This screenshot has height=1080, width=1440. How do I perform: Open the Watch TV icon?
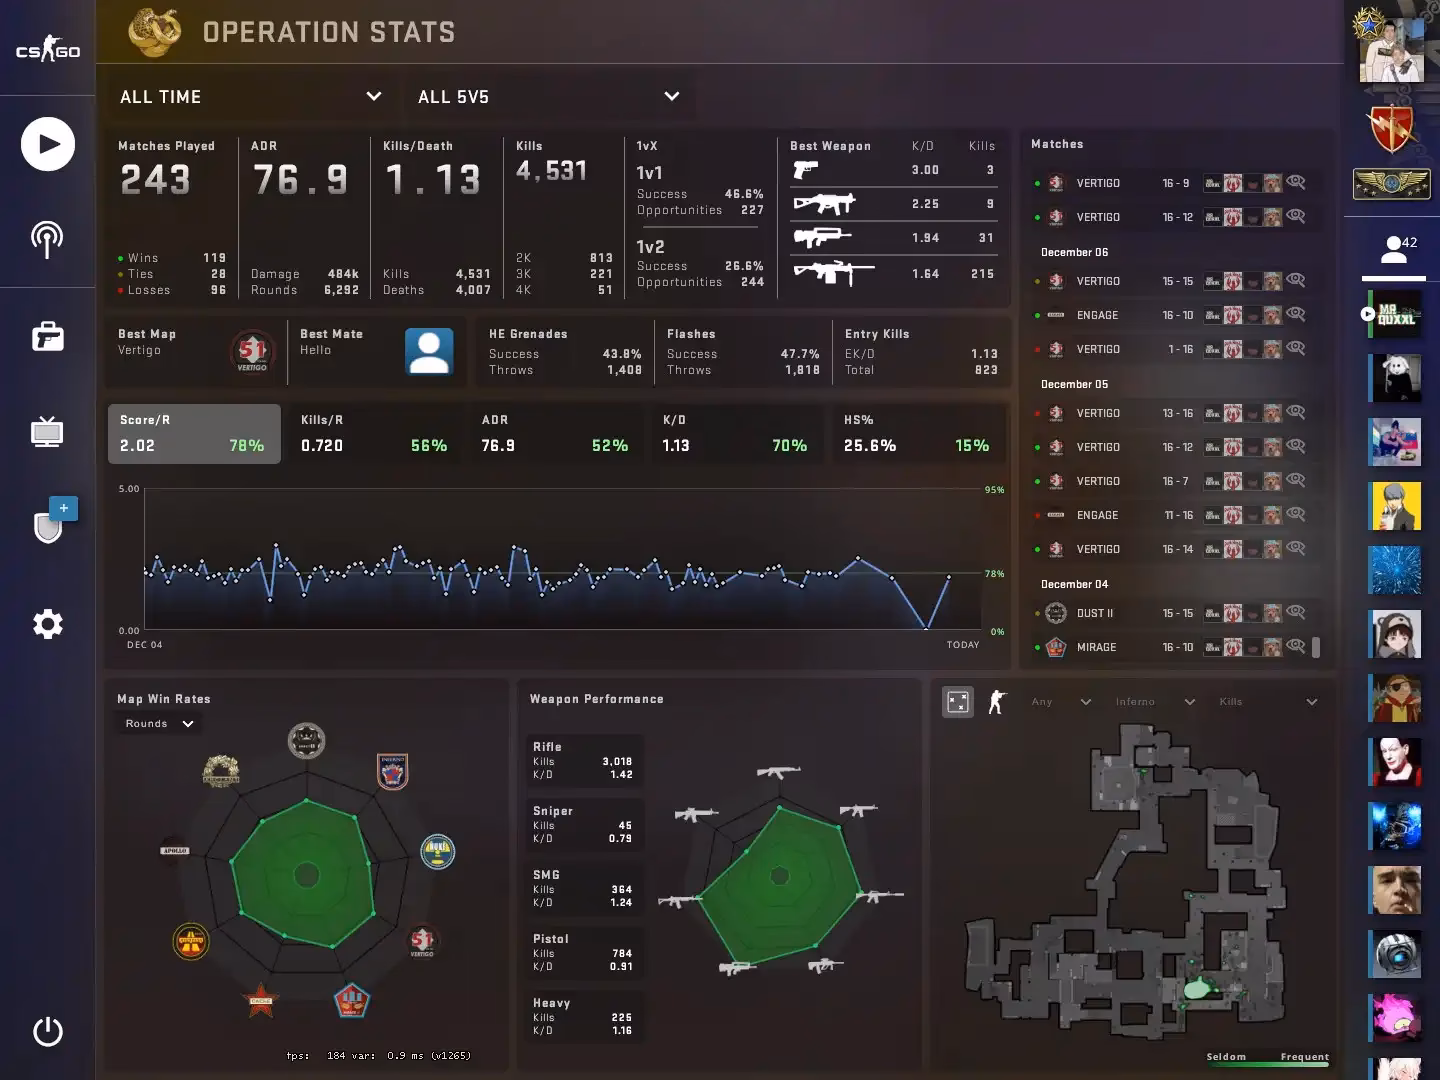point(47,432)
